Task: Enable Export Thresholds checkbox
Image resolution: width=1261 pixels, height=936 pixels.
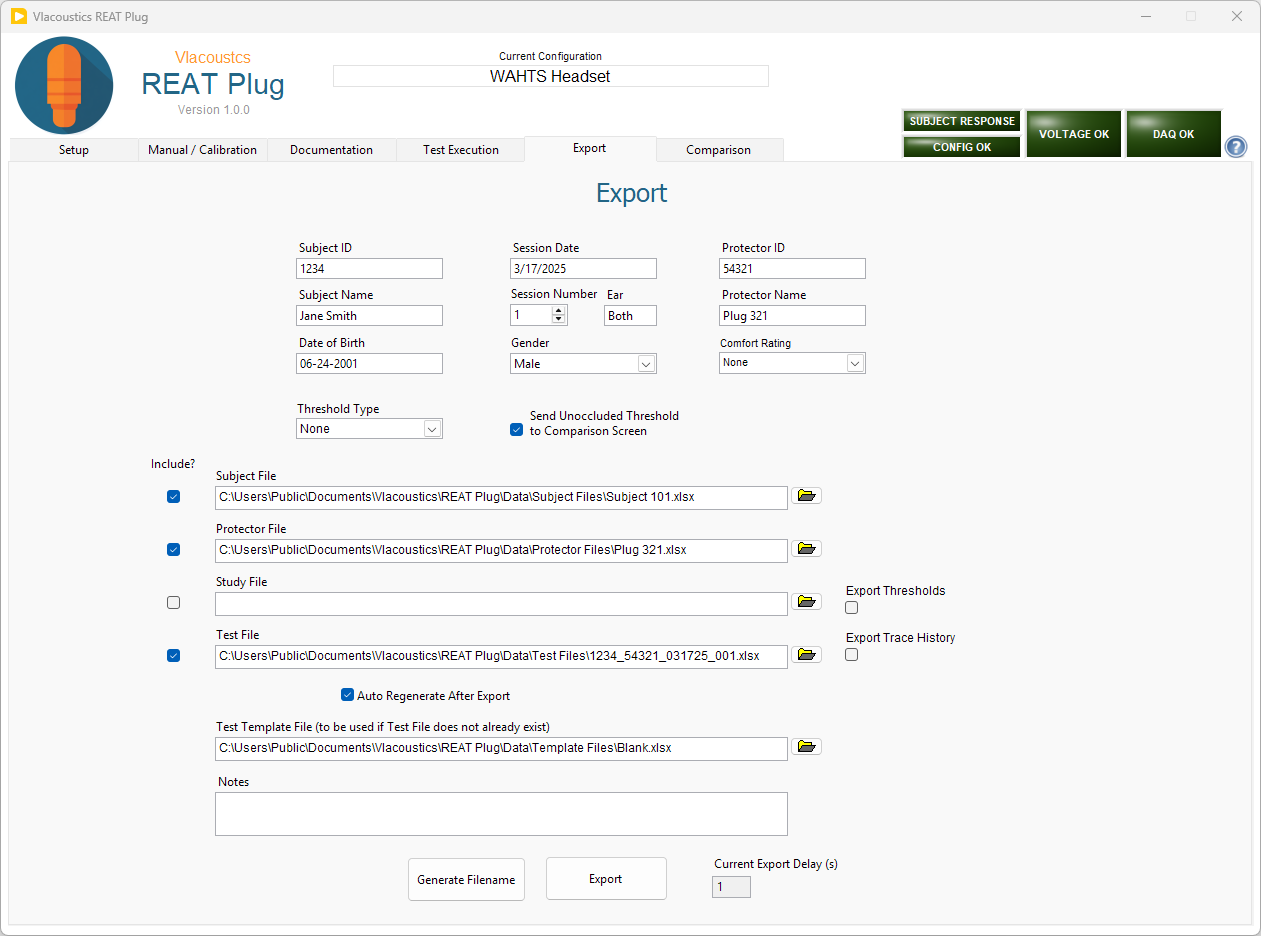Action: point(852,607)
